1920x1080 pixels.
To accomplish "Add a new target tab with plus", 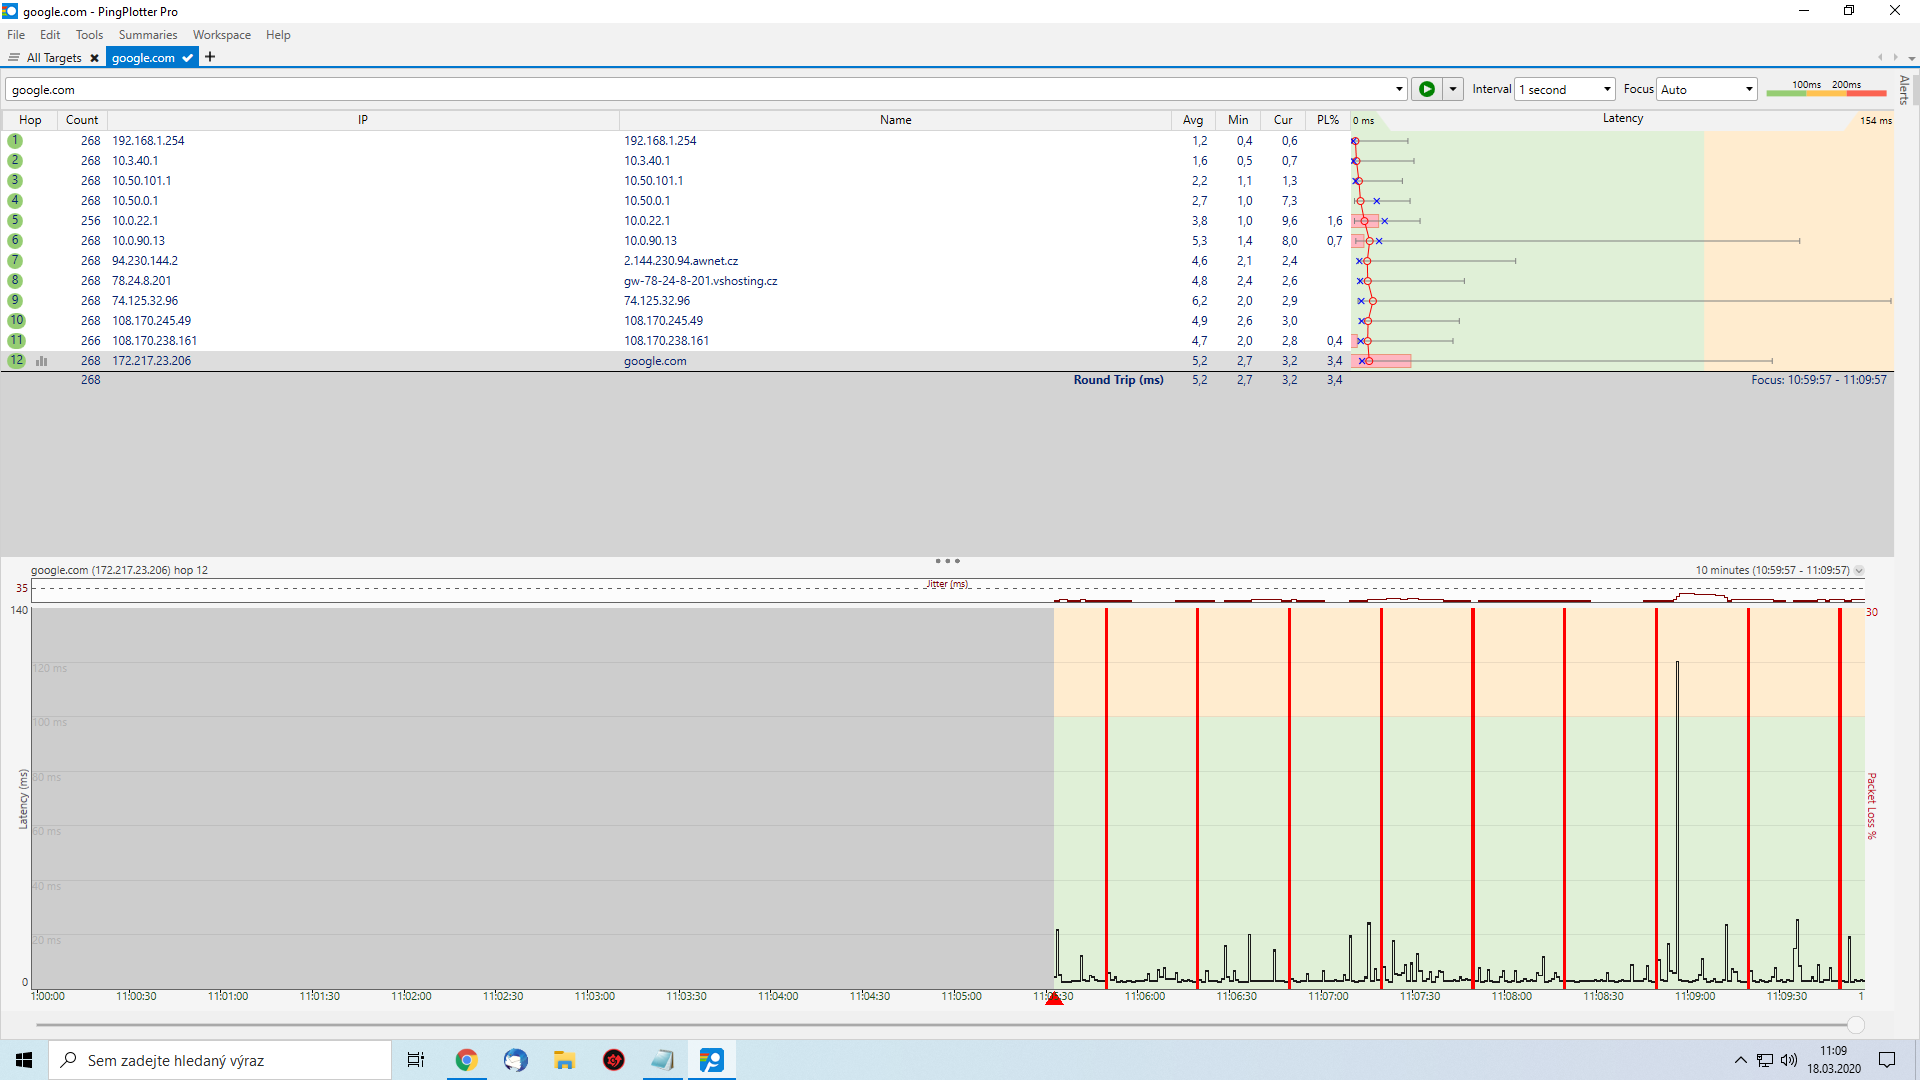I will pyautogui.click(x=210, y=57).
